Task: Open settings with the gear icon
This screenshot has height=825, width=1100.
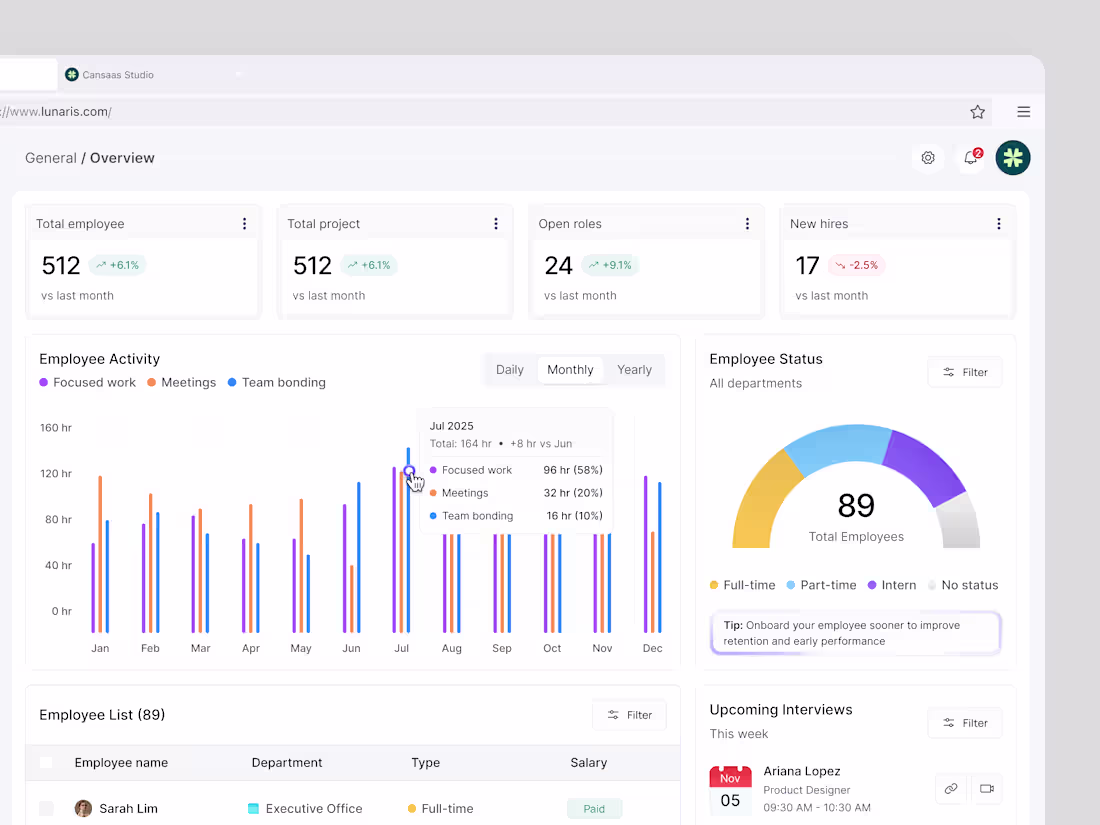Action: click(x=928, y=158)
